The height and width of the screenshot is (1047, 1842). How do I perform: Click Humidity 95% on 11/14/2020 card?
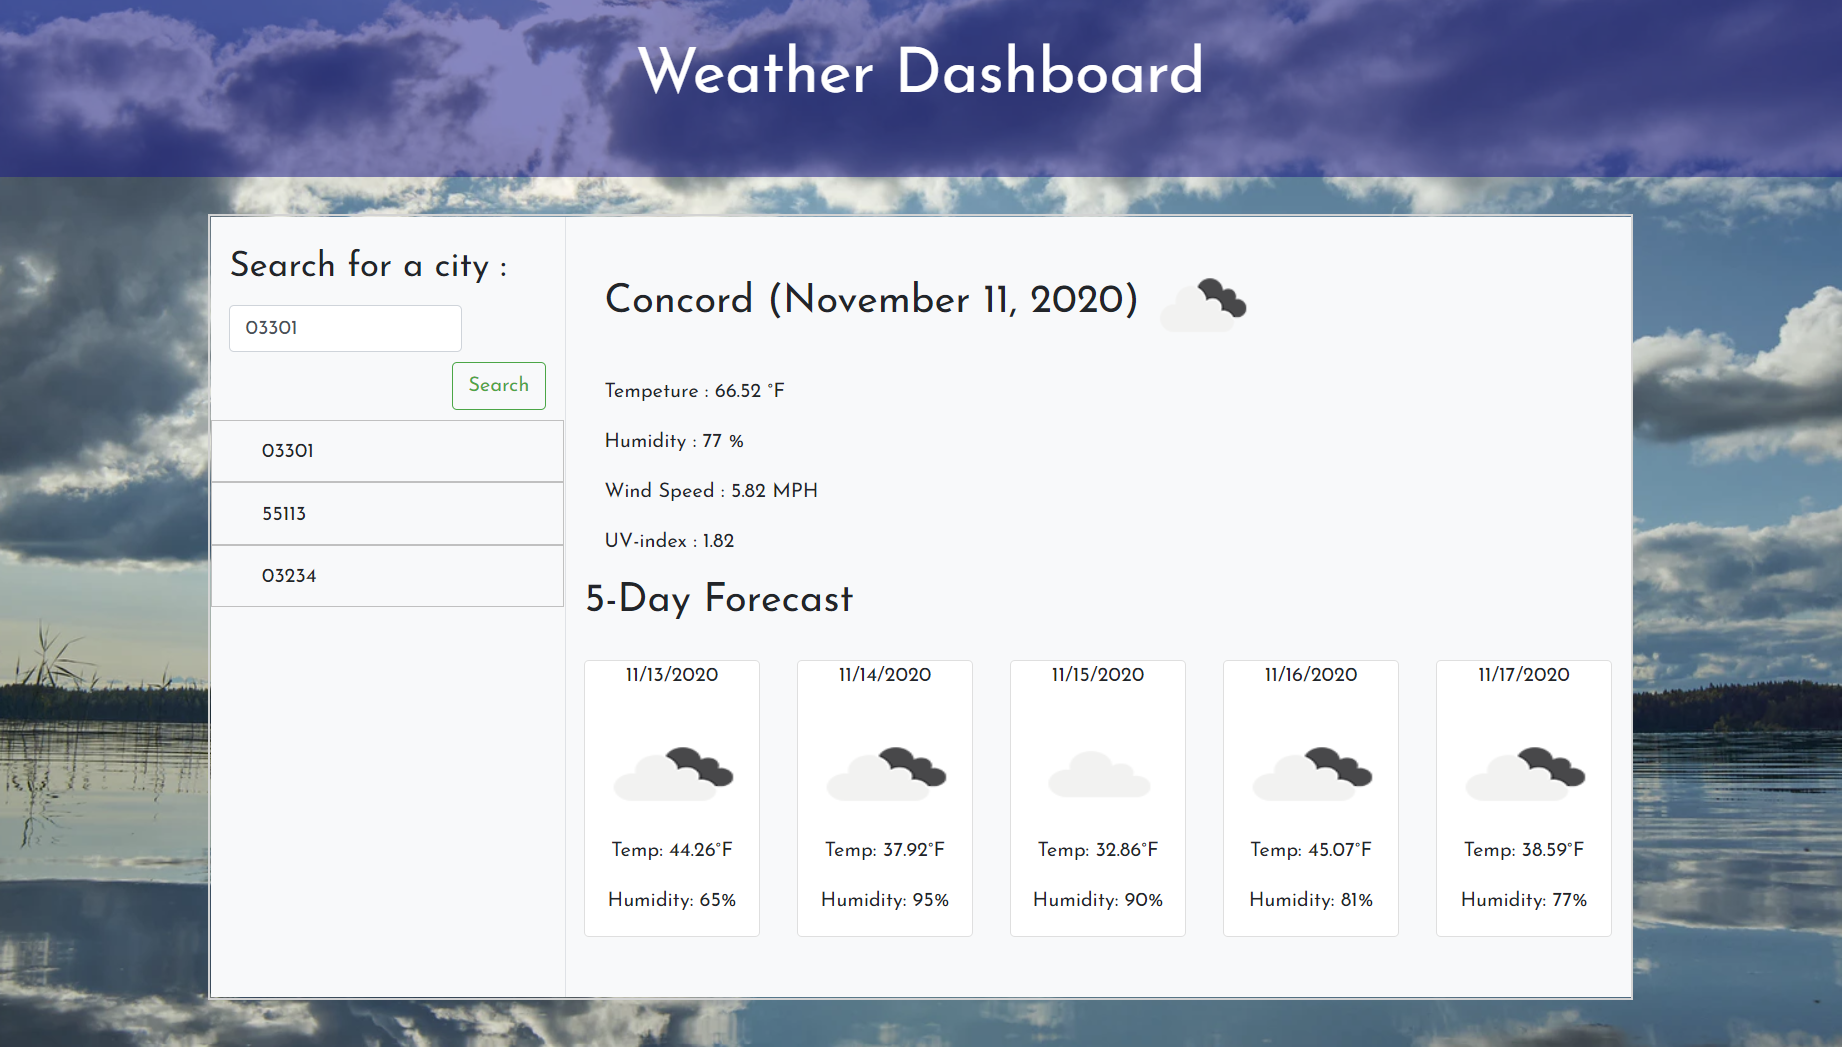[x=885, y=900]
